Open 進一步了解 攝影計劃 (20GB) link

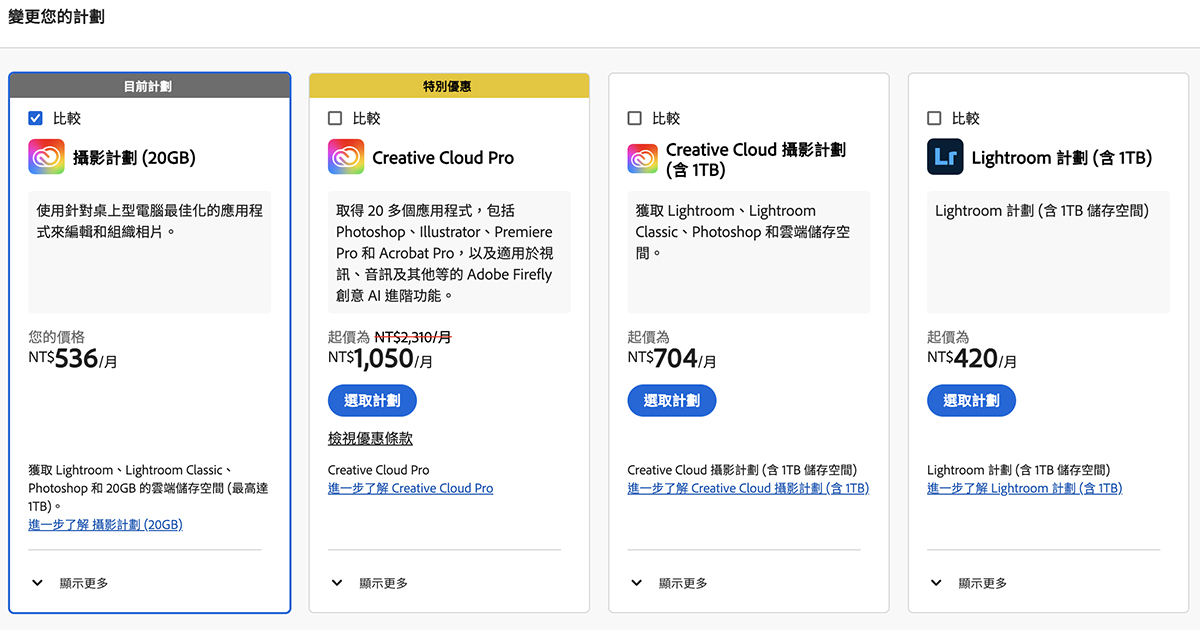click(105, 524)
